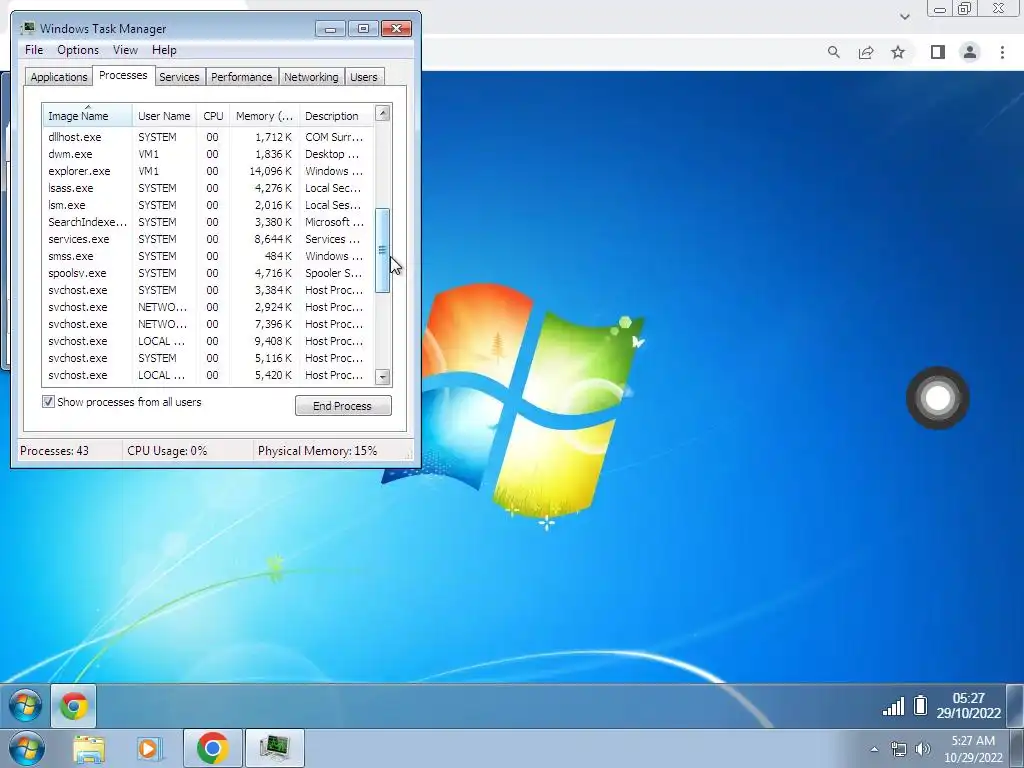Image resolution: width=1024 pixels, height=768 pixels.
Task: Toggle Show processes from all users checkbox
Action: point(48,402)
